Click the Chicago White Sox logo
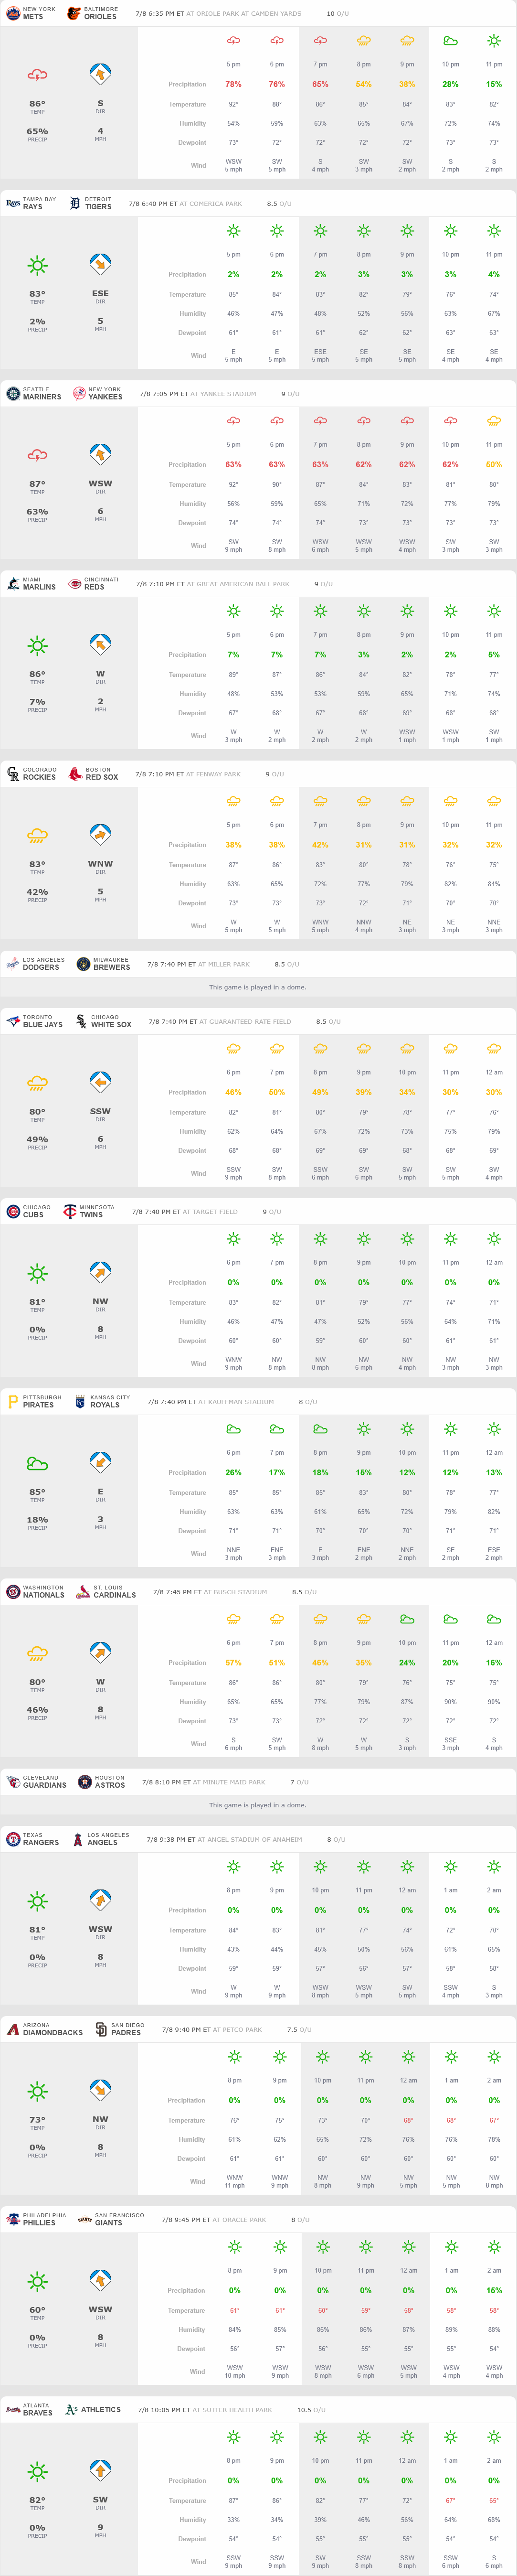 pyautogui.click(x=81, y=1020)
